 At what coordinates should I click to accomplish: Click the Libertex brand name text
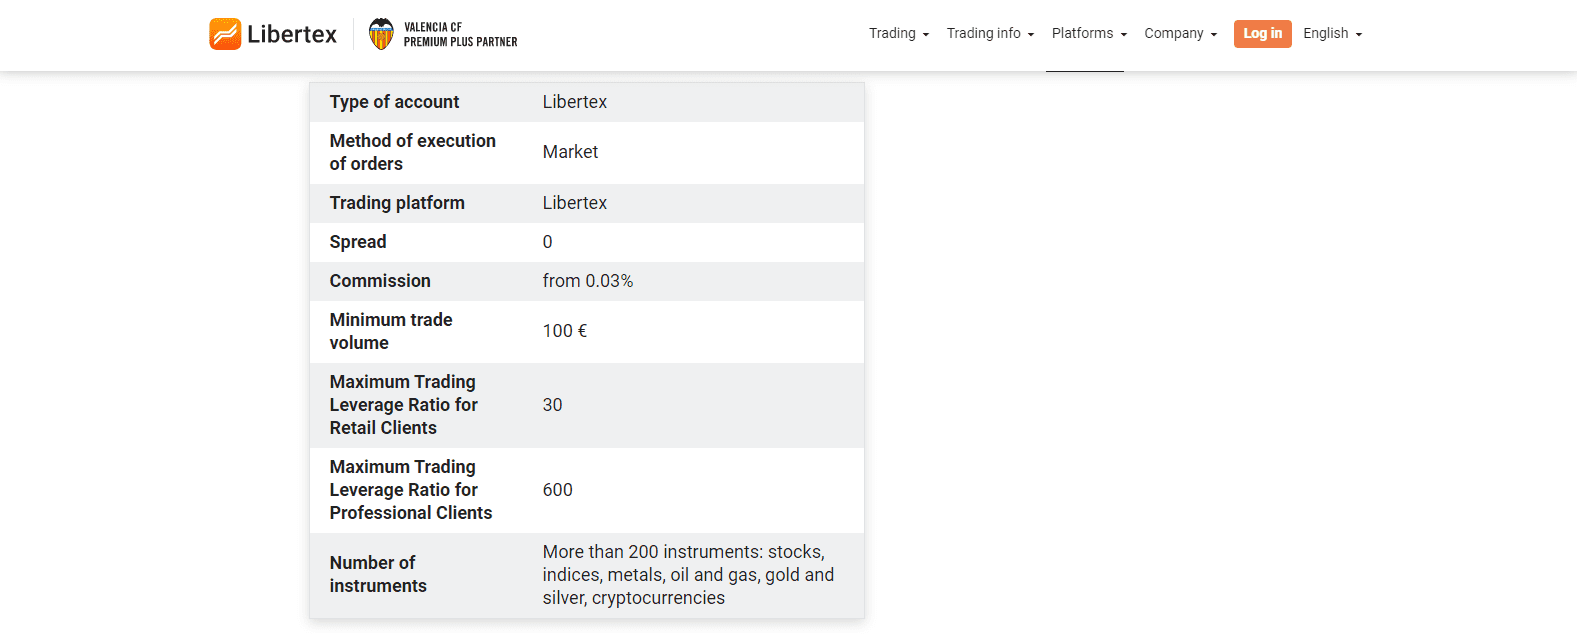click(x=292, y=34)
